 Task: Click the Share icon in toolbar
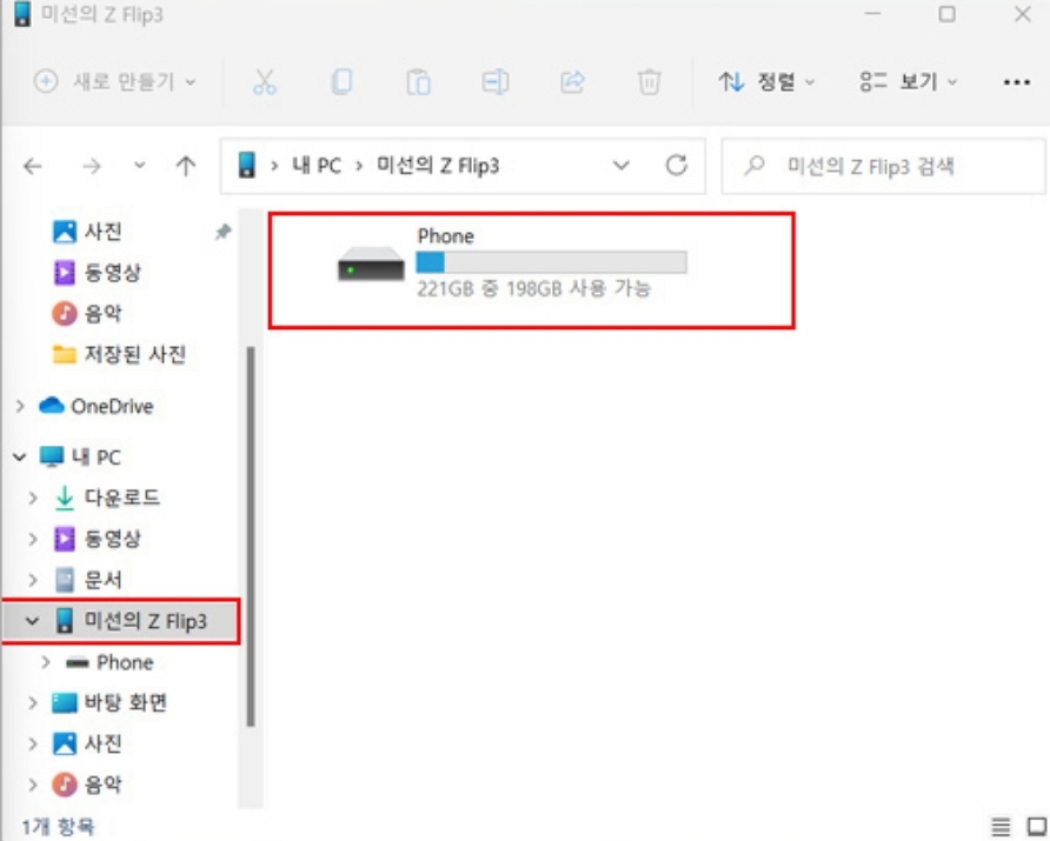[573, 82]
